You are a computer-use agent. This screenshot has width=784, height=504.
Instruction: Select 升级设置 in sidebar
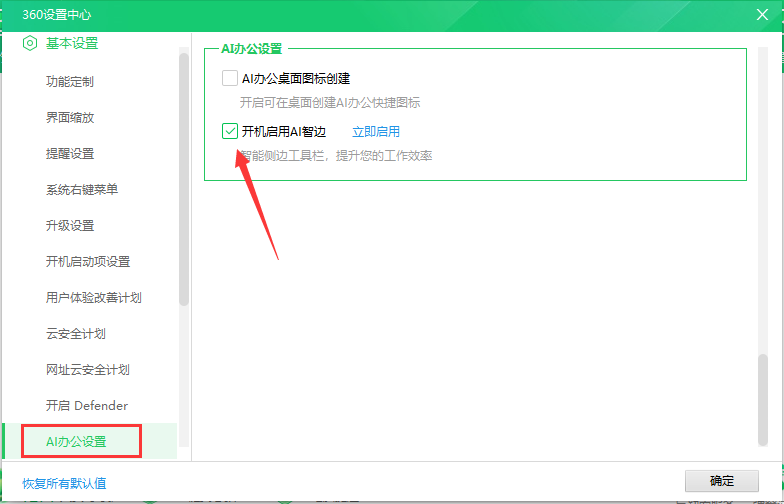pyautogui.click(x=70, y=226)
